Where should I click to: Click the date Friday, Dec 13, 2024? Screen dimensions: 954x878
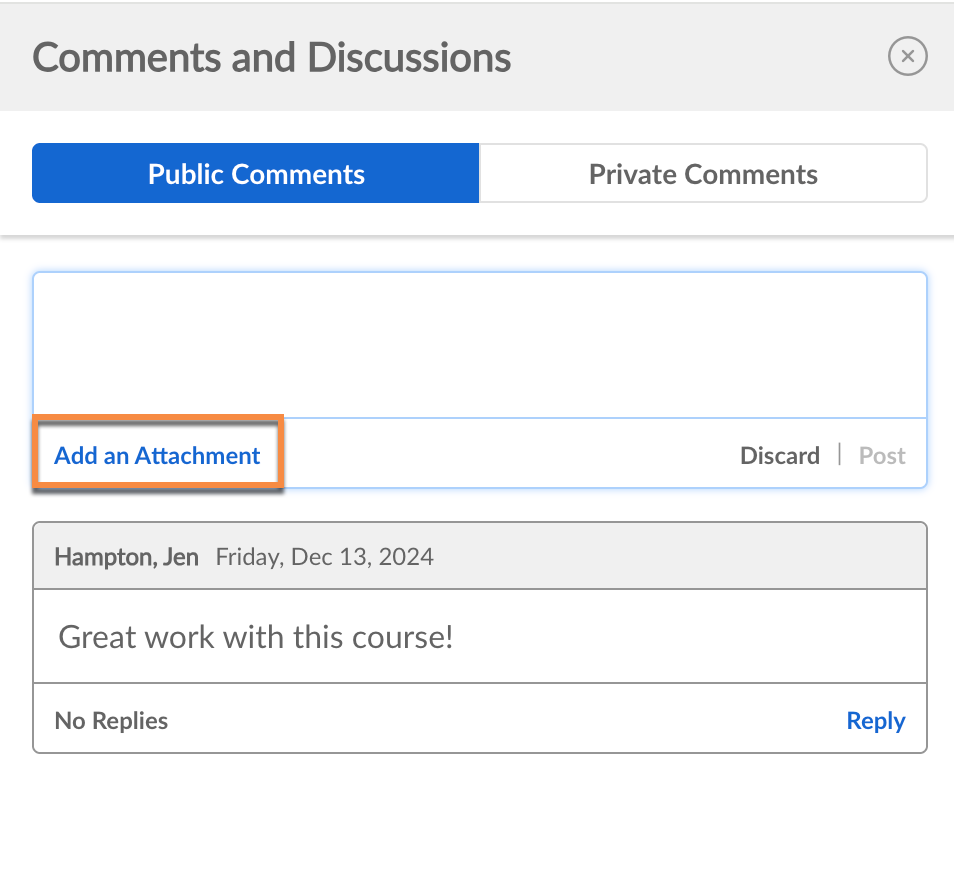(x=325, y=557)
